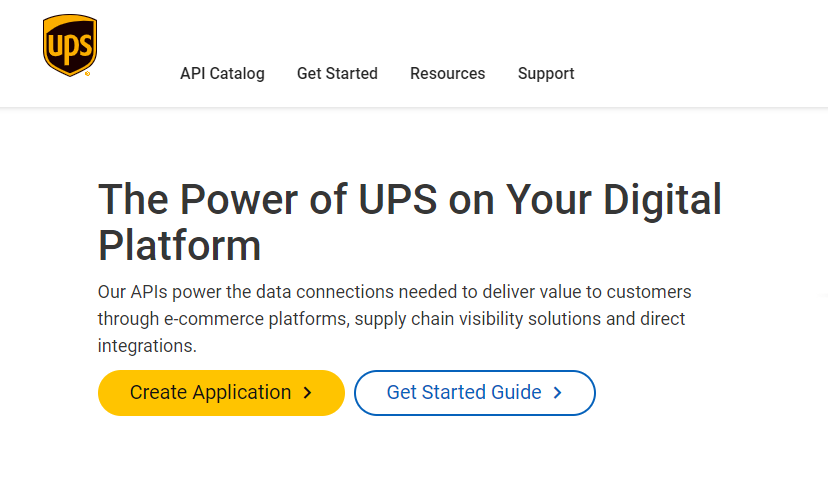Select Resources in the top navigation
The width and height of the screenshot is (828, 484).
448,73
